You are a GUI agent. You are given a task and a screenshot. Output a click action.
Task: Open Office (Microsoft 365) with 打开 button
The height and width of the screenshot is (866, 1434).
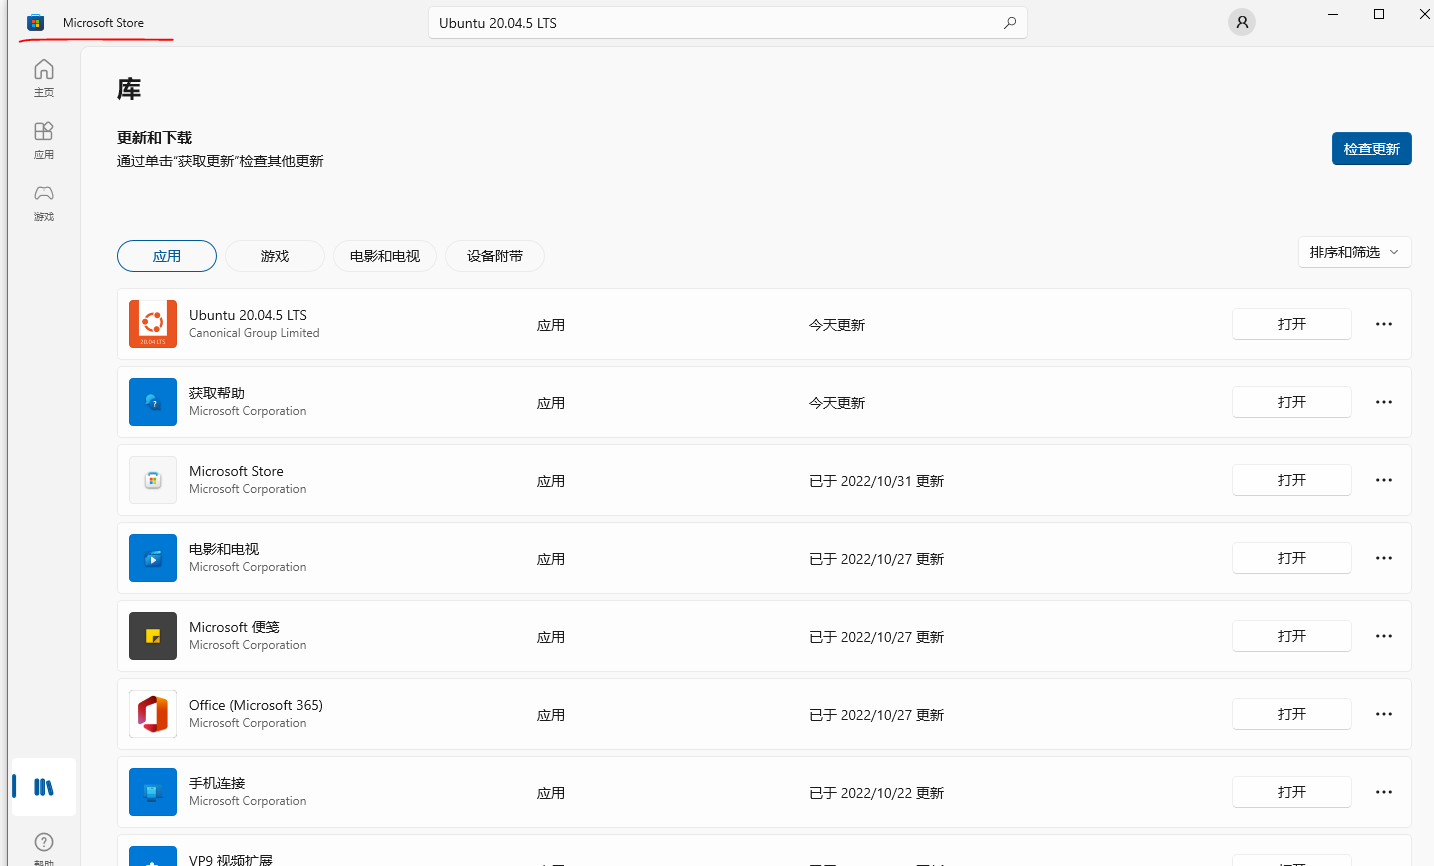[1292, 714]
